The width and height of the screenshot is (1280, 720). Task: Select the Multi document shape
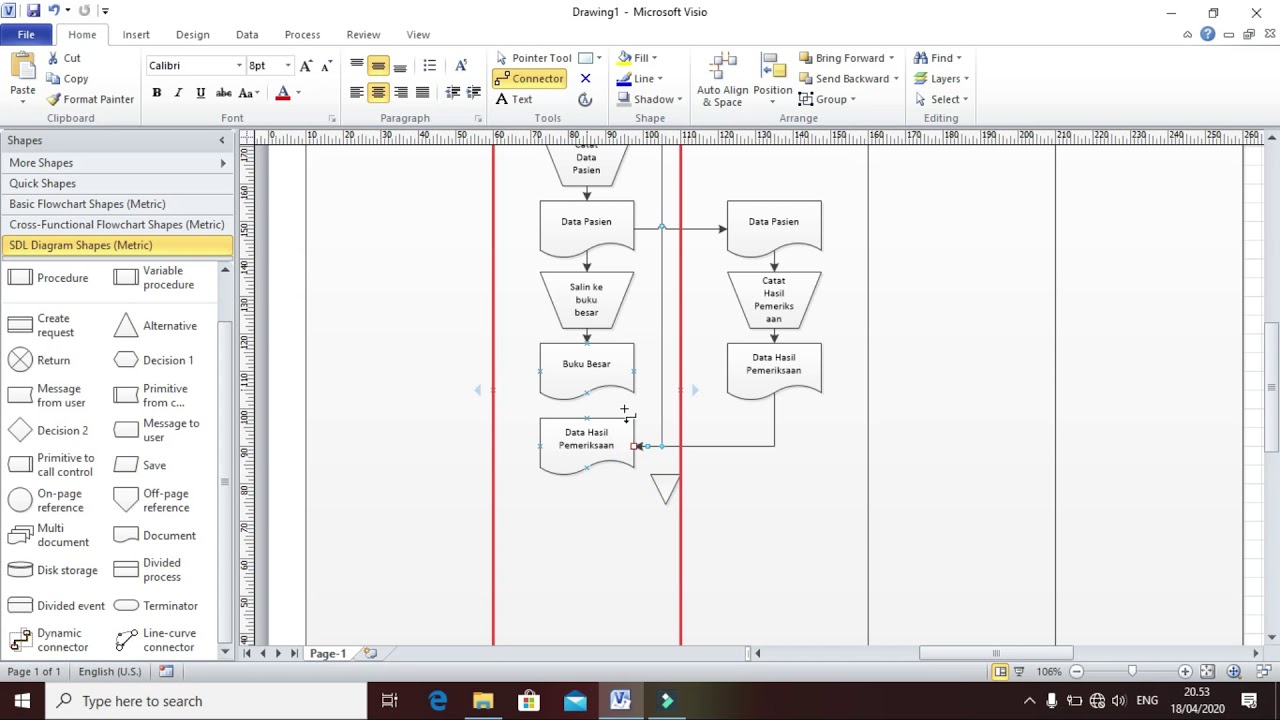click(49, 535)
